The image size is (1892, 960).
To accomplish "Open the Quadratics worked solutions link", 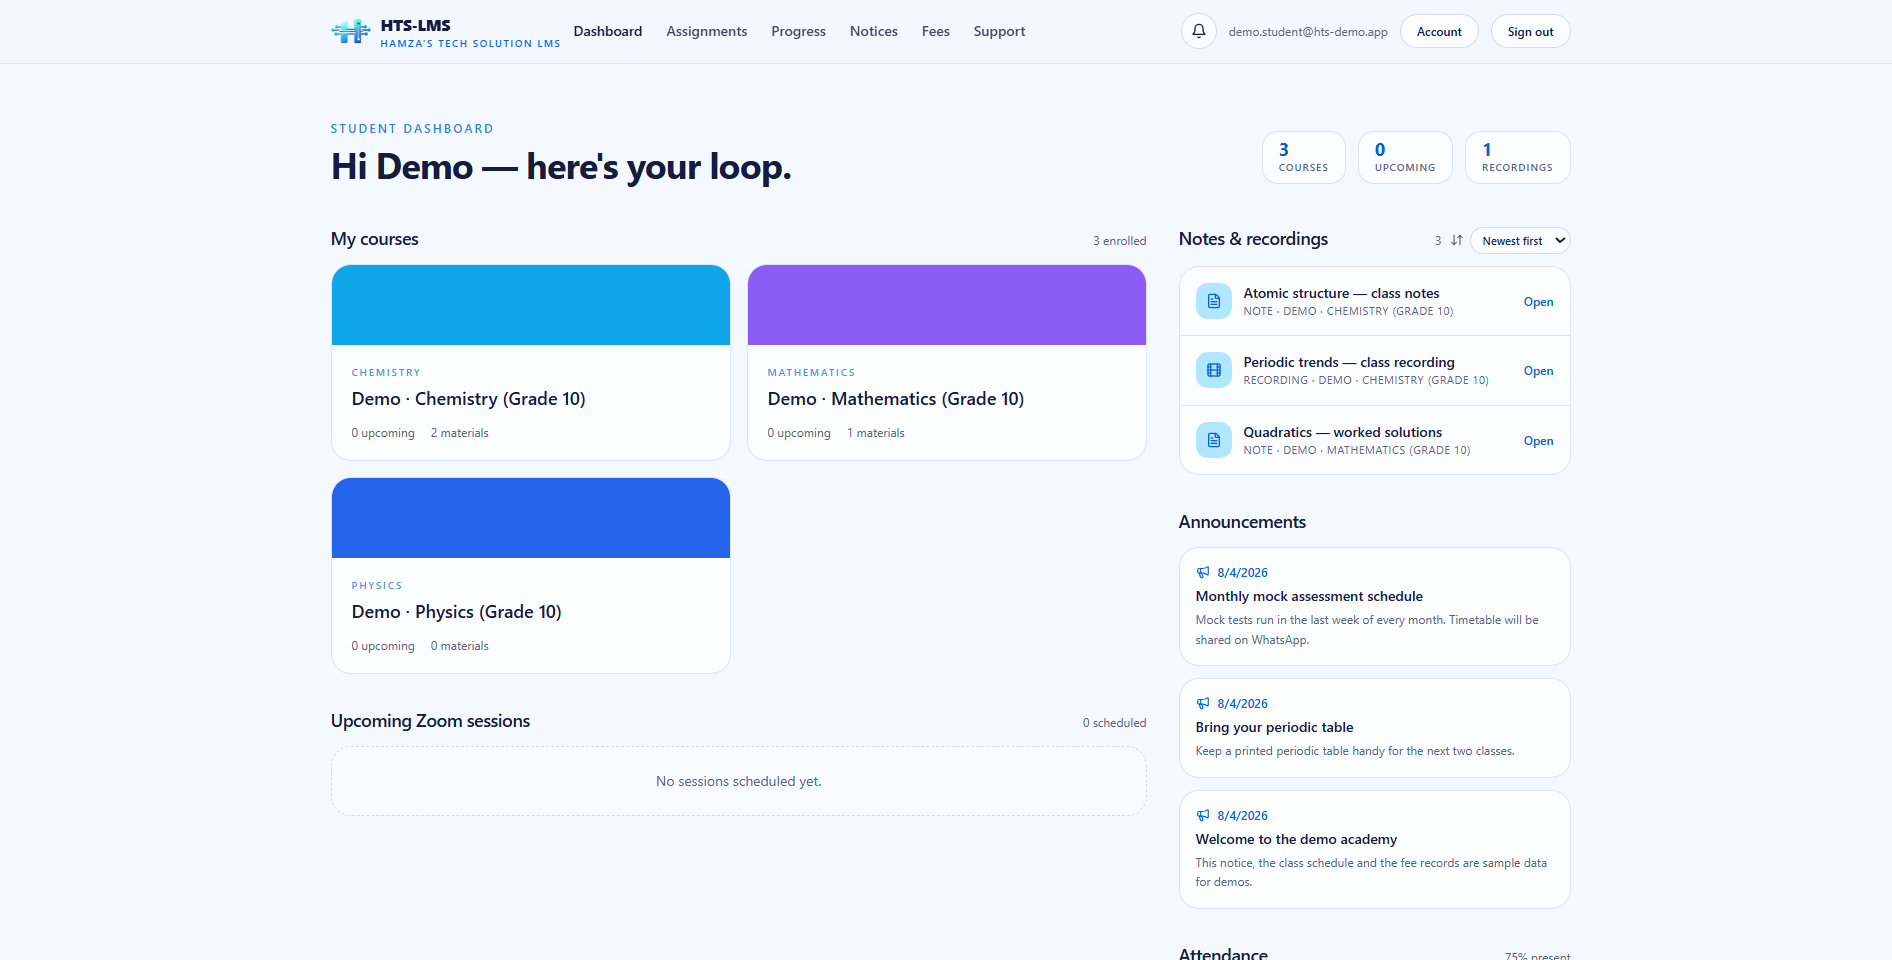I will pos(1538,441).
